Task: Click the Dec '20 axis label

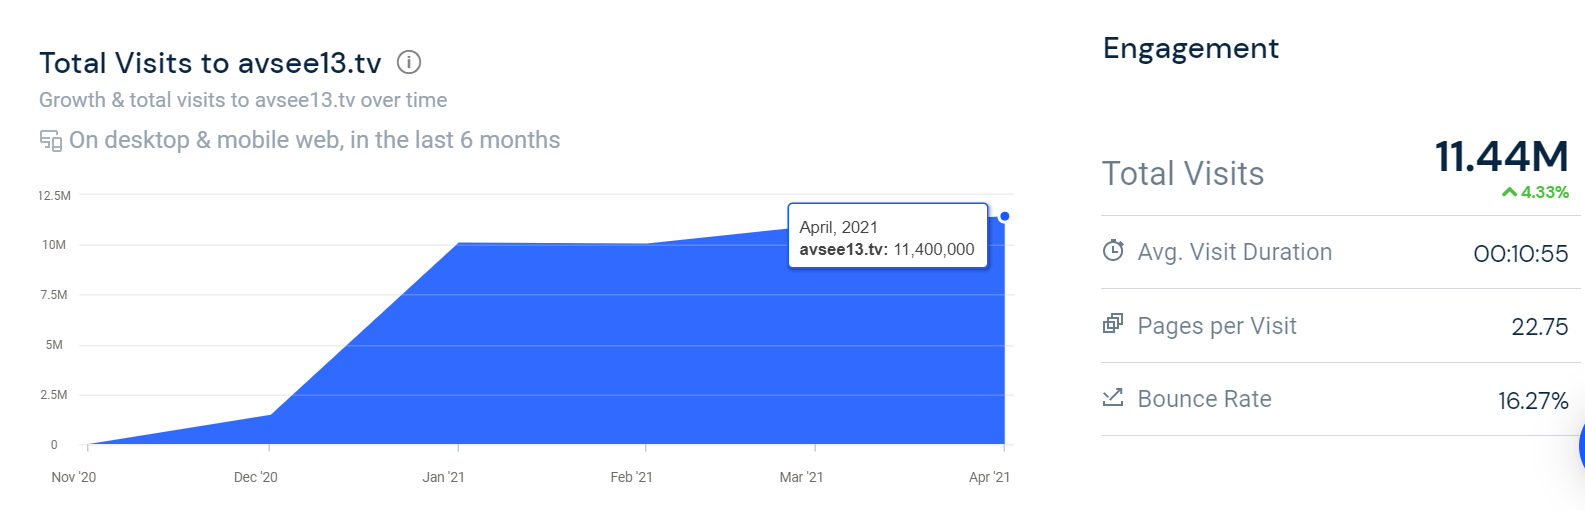Action: 256,477
